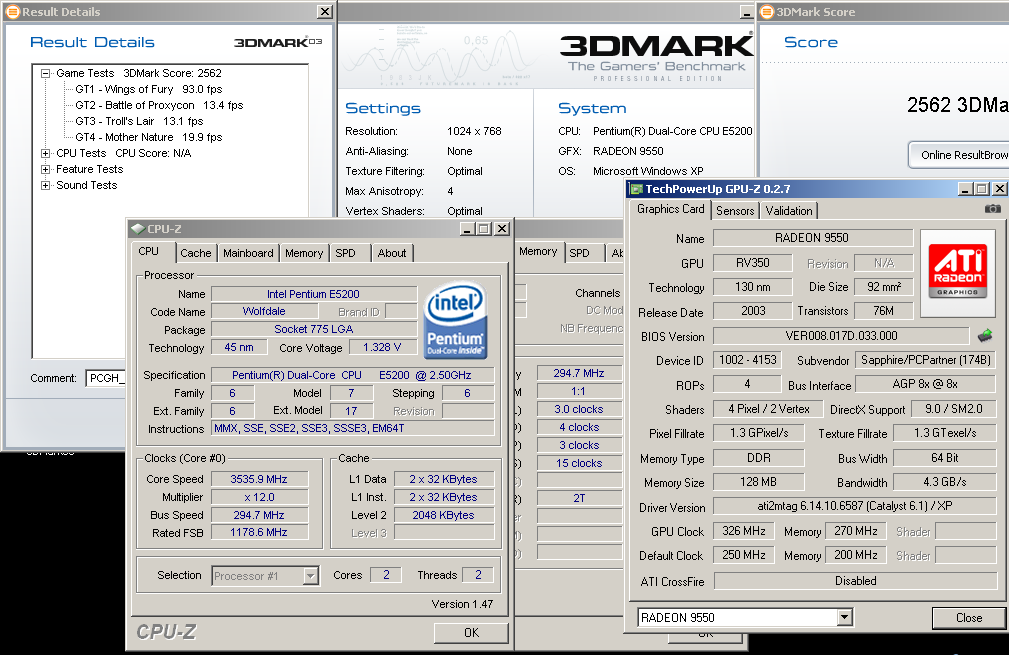Screen dimensions: 1009x655
Task: Click the Bus Interface value AGP 8x @ 8x
Action: [925, 384]
